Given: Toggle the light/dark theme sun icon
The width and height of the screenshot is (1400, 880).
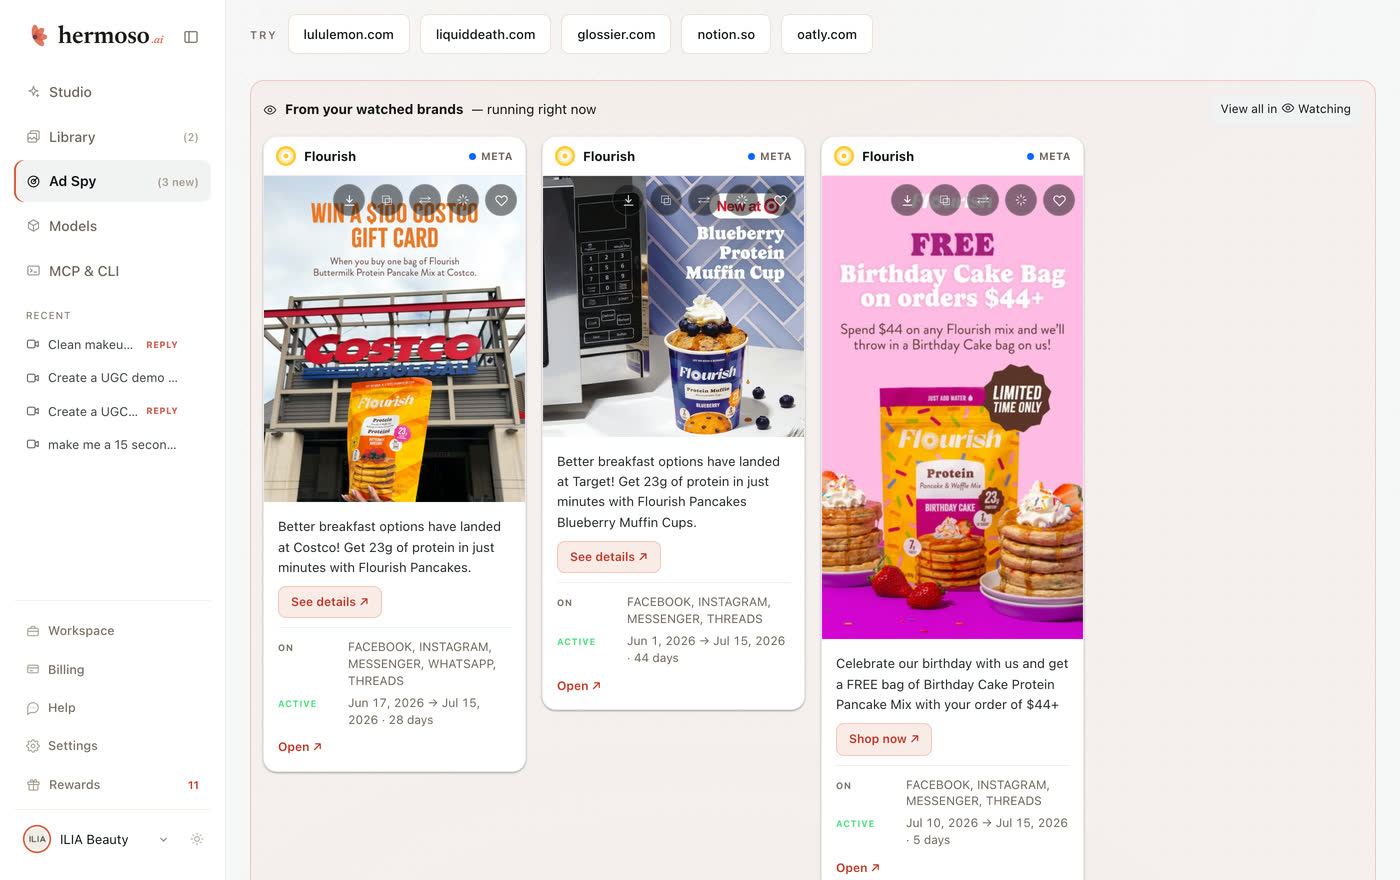Looking at the screenshot, I should [197, 839].
